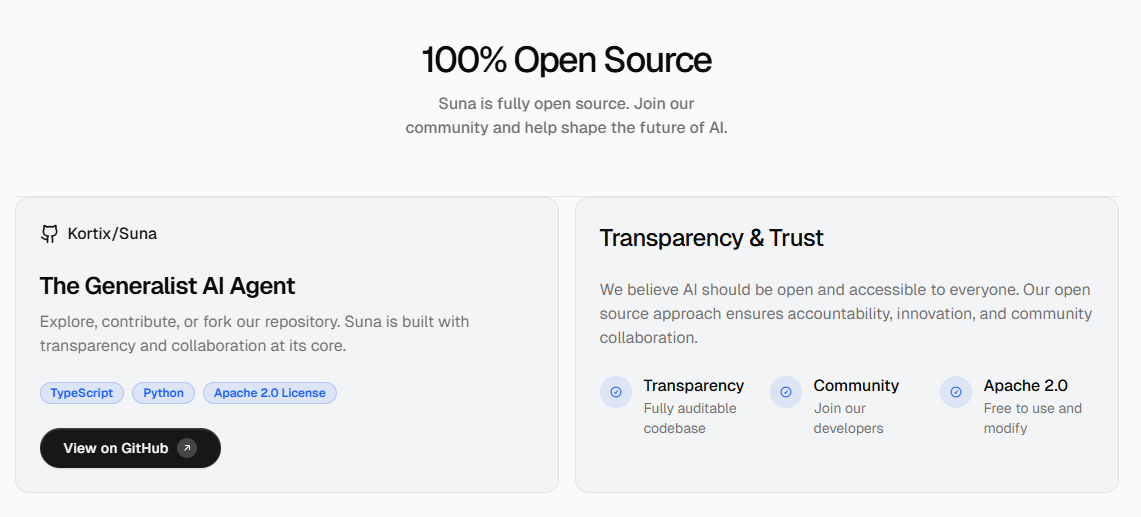Click the Transparency checkmark icon
Screen dimensions: 1141x517
pos(616,392)
